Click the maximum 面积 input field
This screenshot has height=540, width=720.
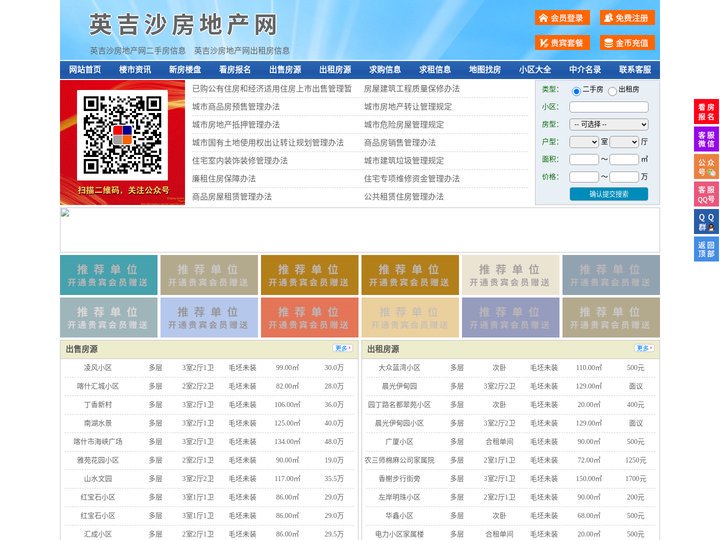624,159
